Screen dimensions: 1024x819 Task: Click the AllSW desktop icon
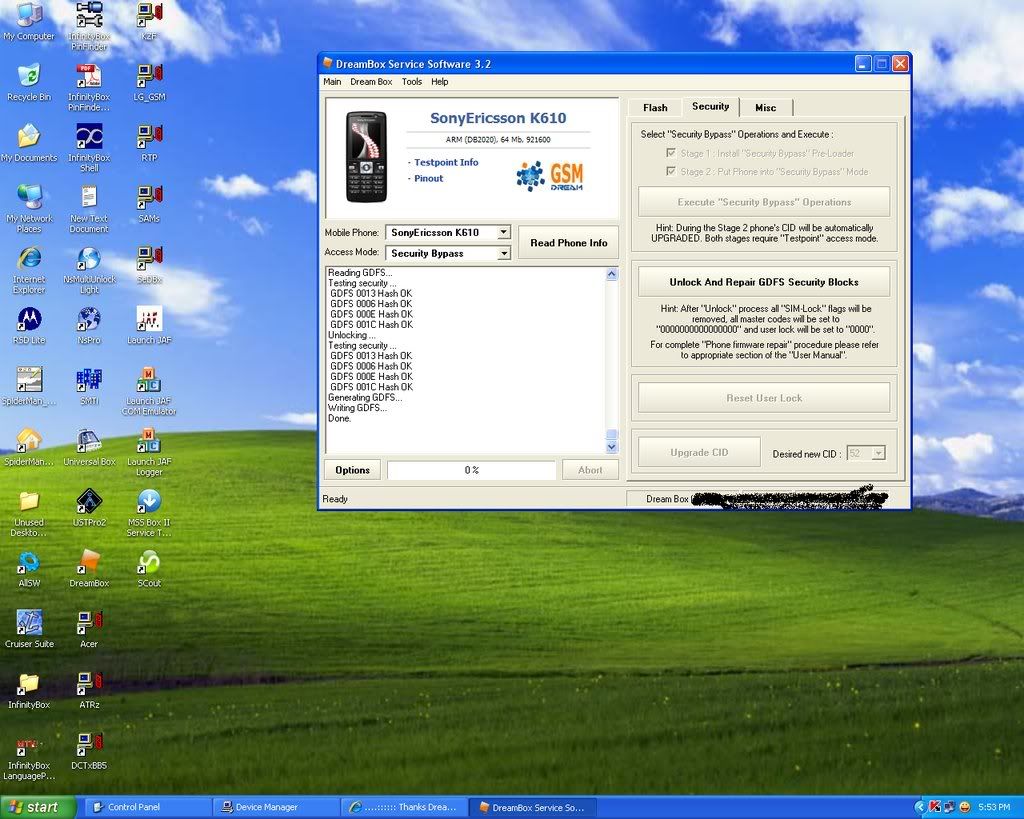pos(29,568)
